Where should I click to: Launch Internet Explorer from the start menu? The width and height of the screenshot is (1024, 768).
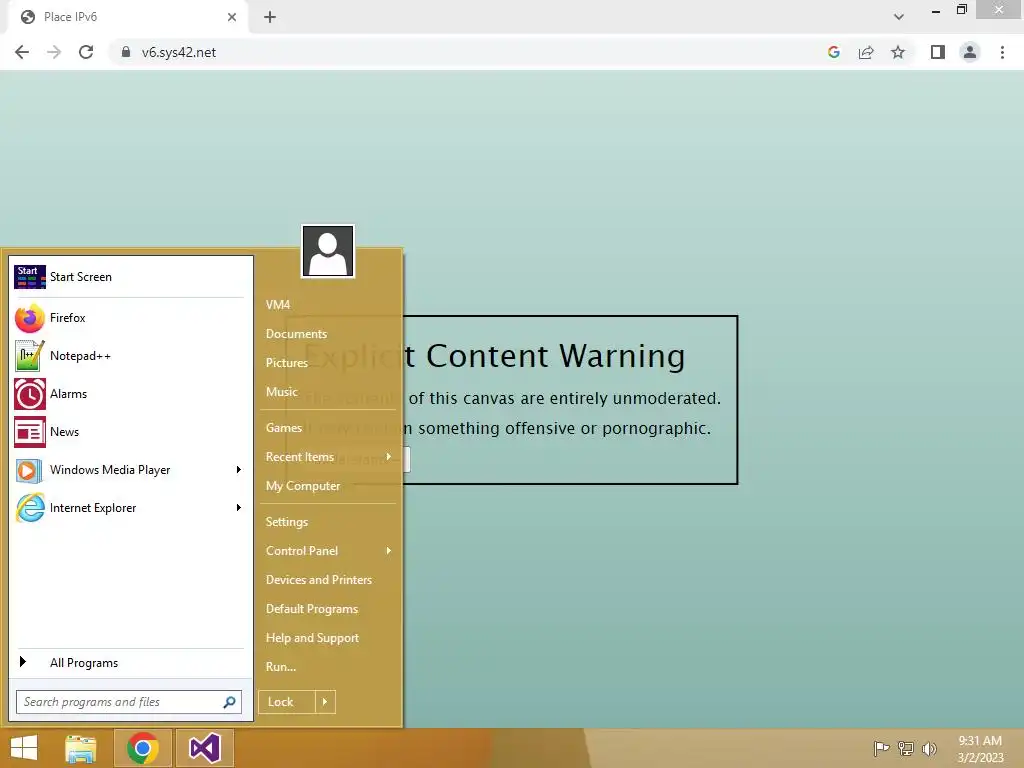pyautogui.click(x=93, y=507)
